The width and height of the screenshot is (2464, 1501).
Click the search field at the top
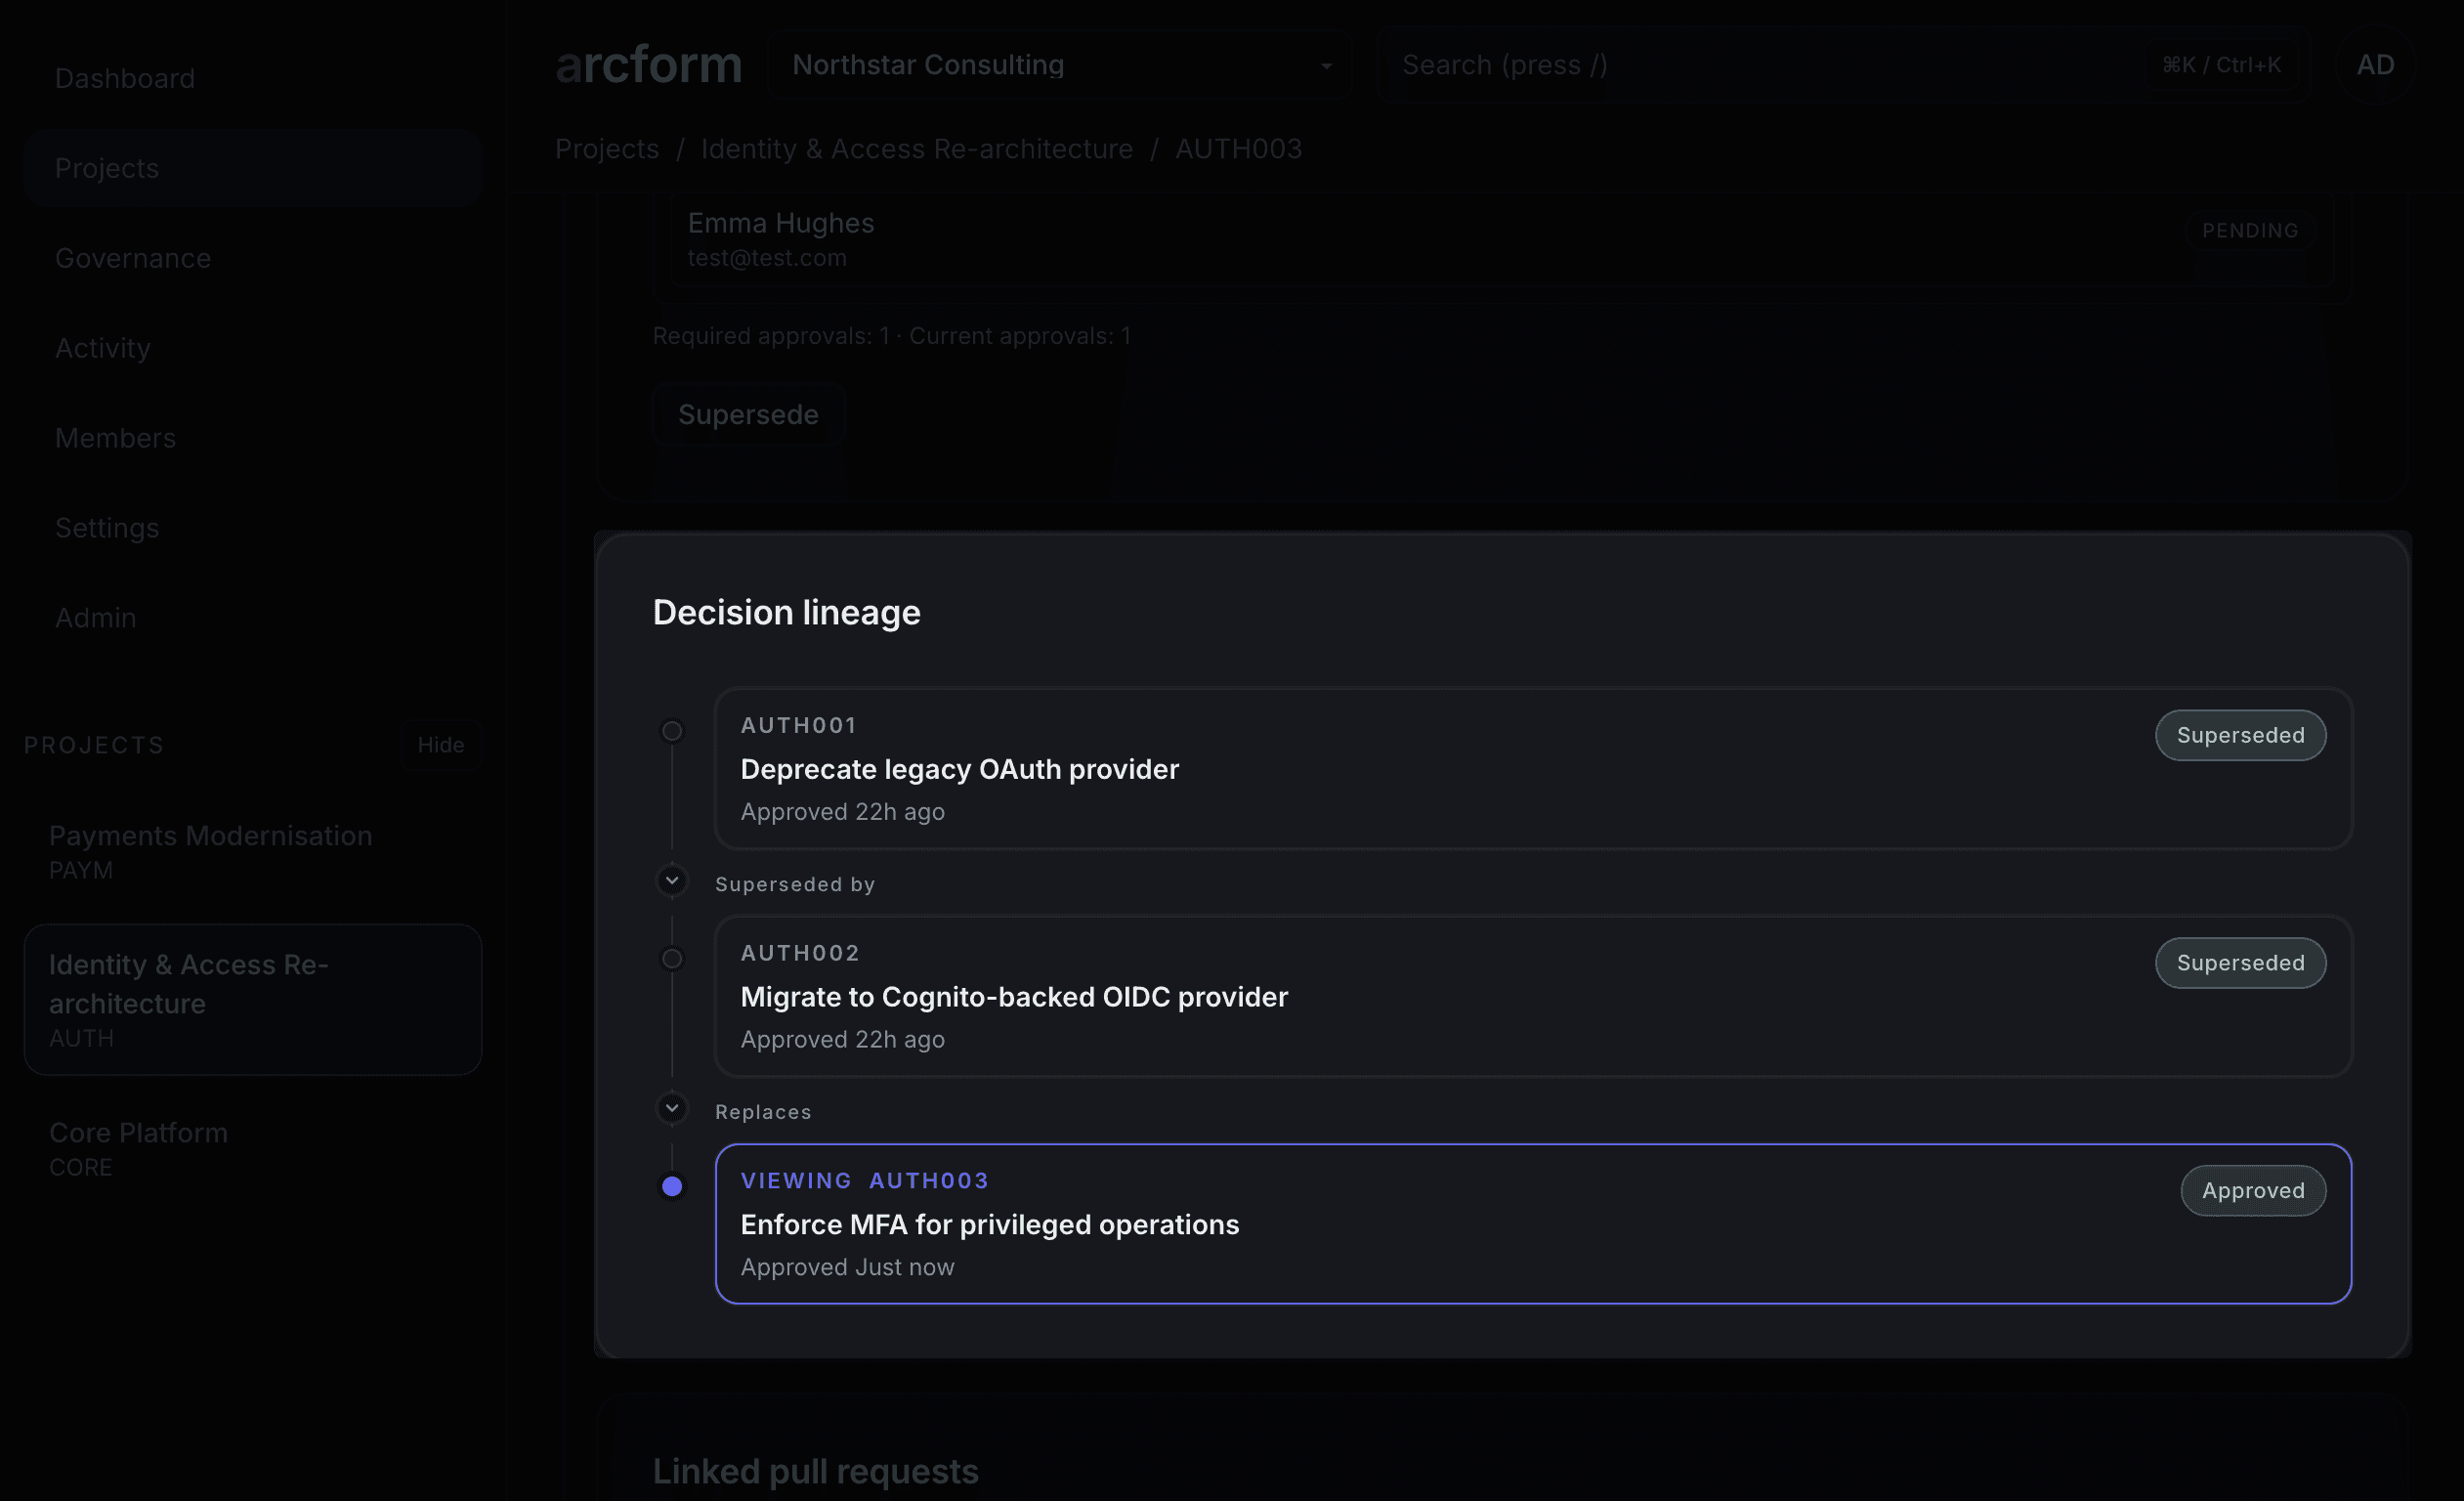pyautogui.click(x=1700, y=64)
